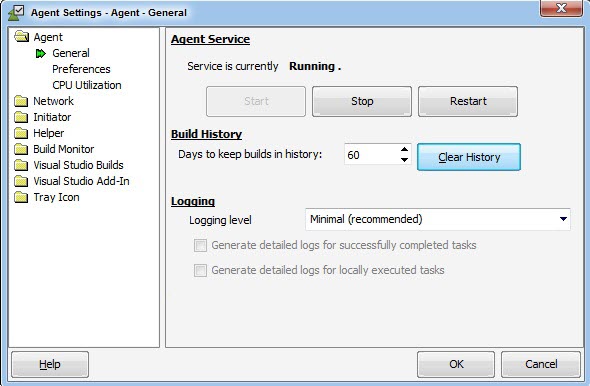Toggle detailed logs for locally executed tasks
This screenshot has width=590, height=386.
coord(200,271)
